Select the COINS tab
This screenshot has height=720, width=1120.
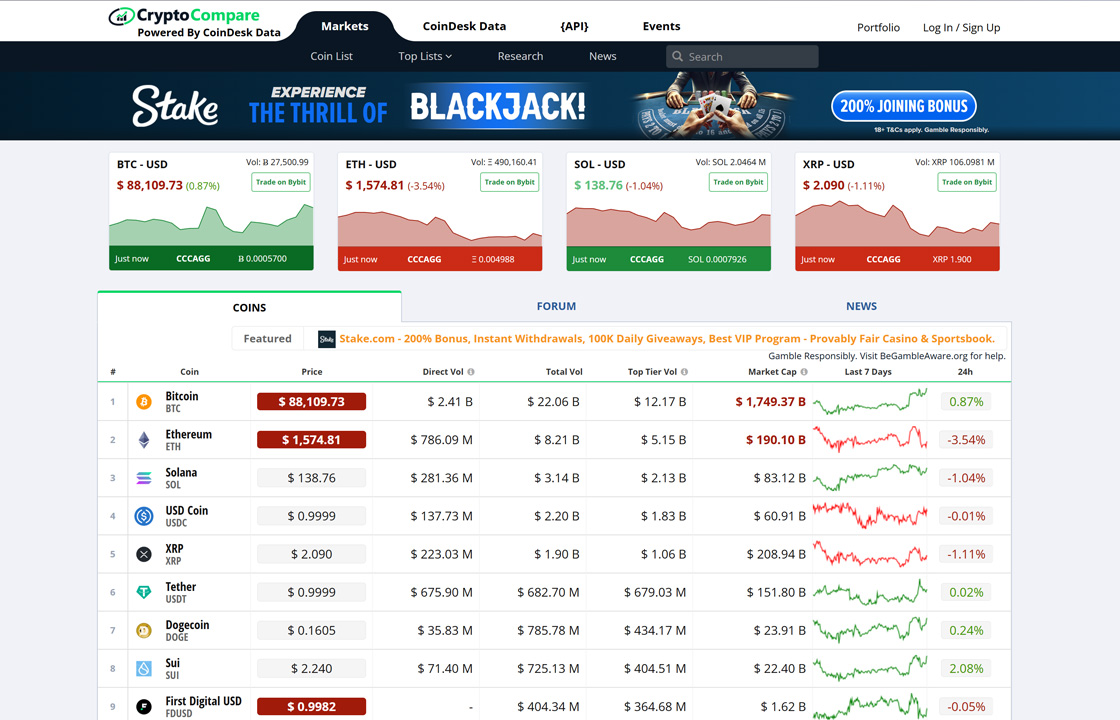[249, 308]
